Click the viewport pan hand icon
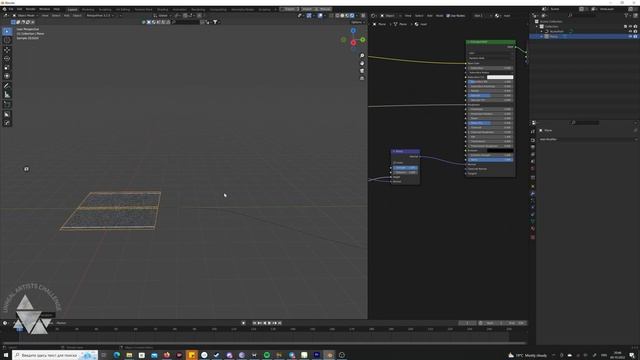The width and height of the screenshot is (640, 360). click(x=362, y=63)
